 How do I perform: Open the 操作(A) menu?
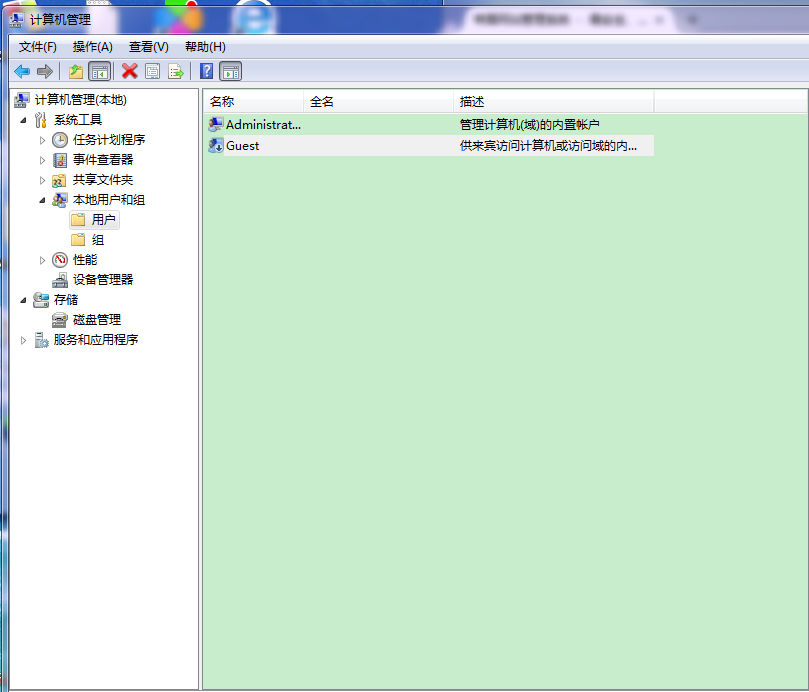click(92, 47)
